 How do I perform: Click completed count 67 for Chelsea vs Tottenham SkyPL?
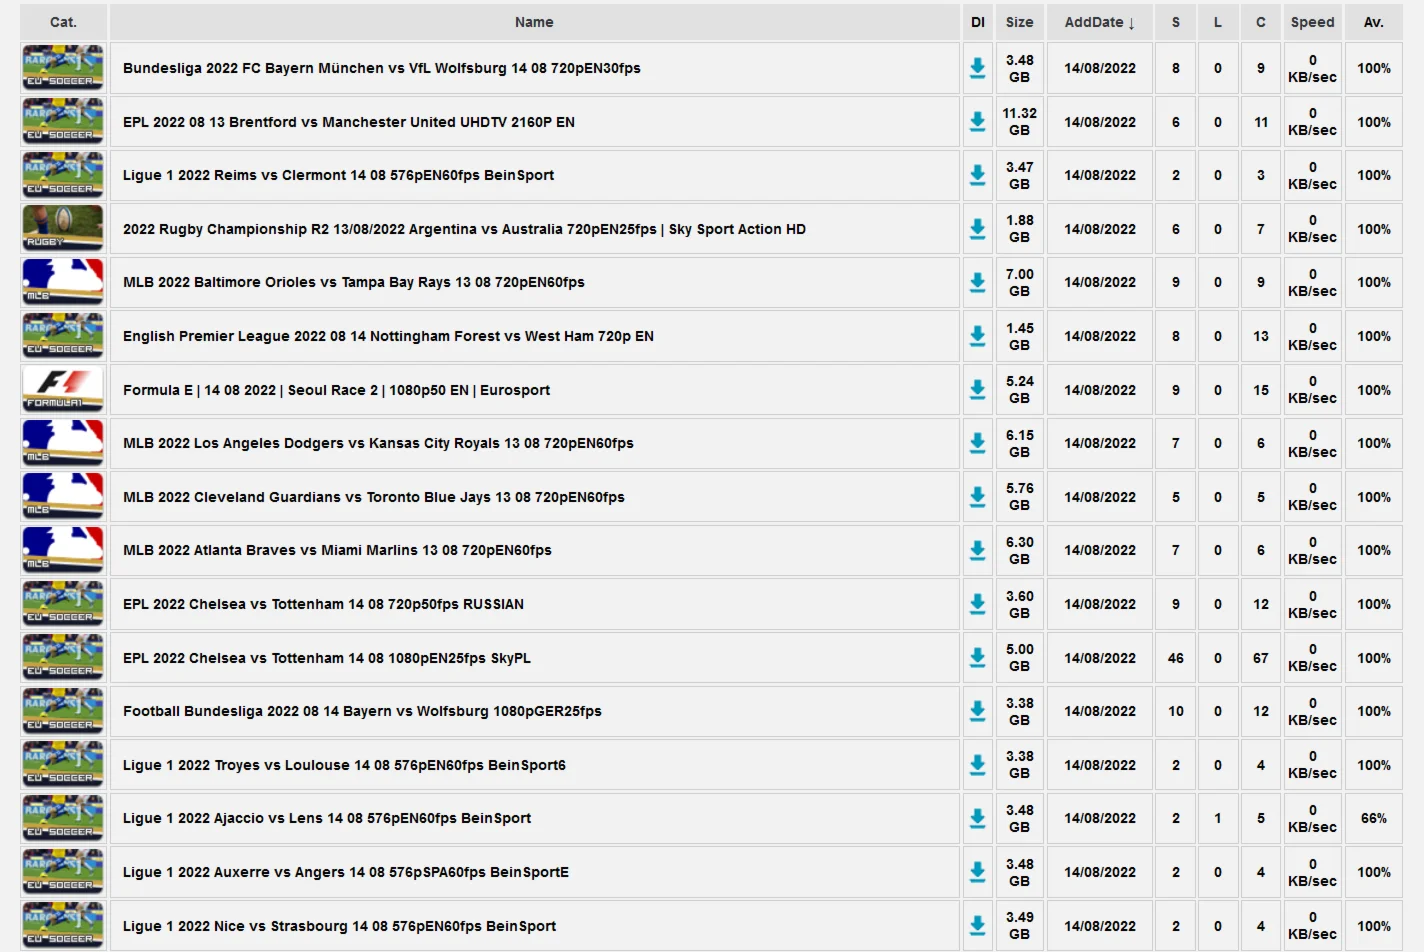coord(1261,658)
